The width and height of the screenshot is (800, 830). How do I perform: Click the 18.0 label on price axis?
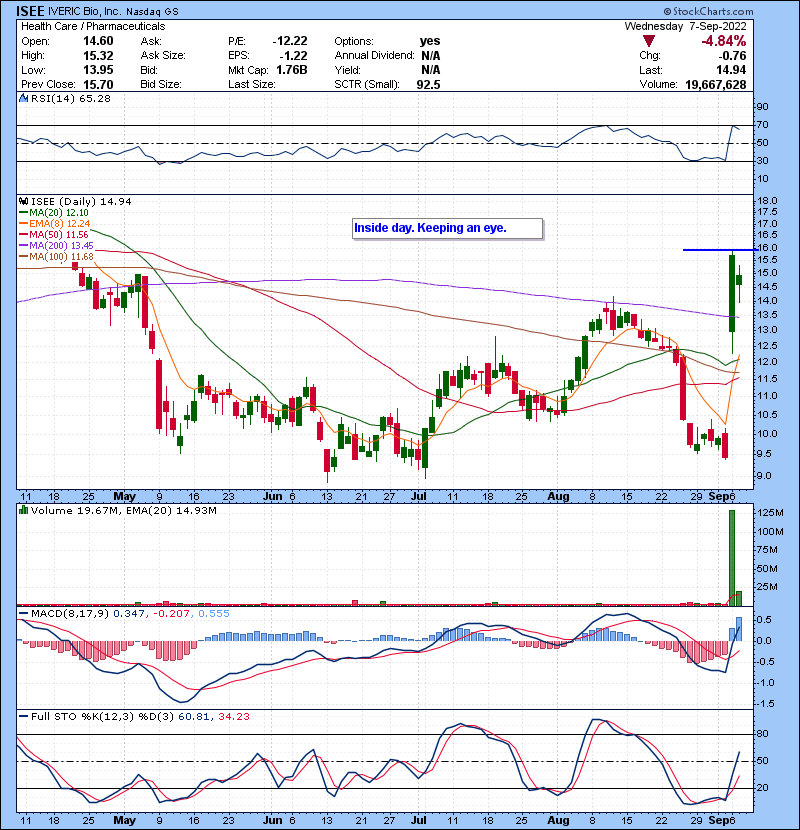[x=767, y=201]
